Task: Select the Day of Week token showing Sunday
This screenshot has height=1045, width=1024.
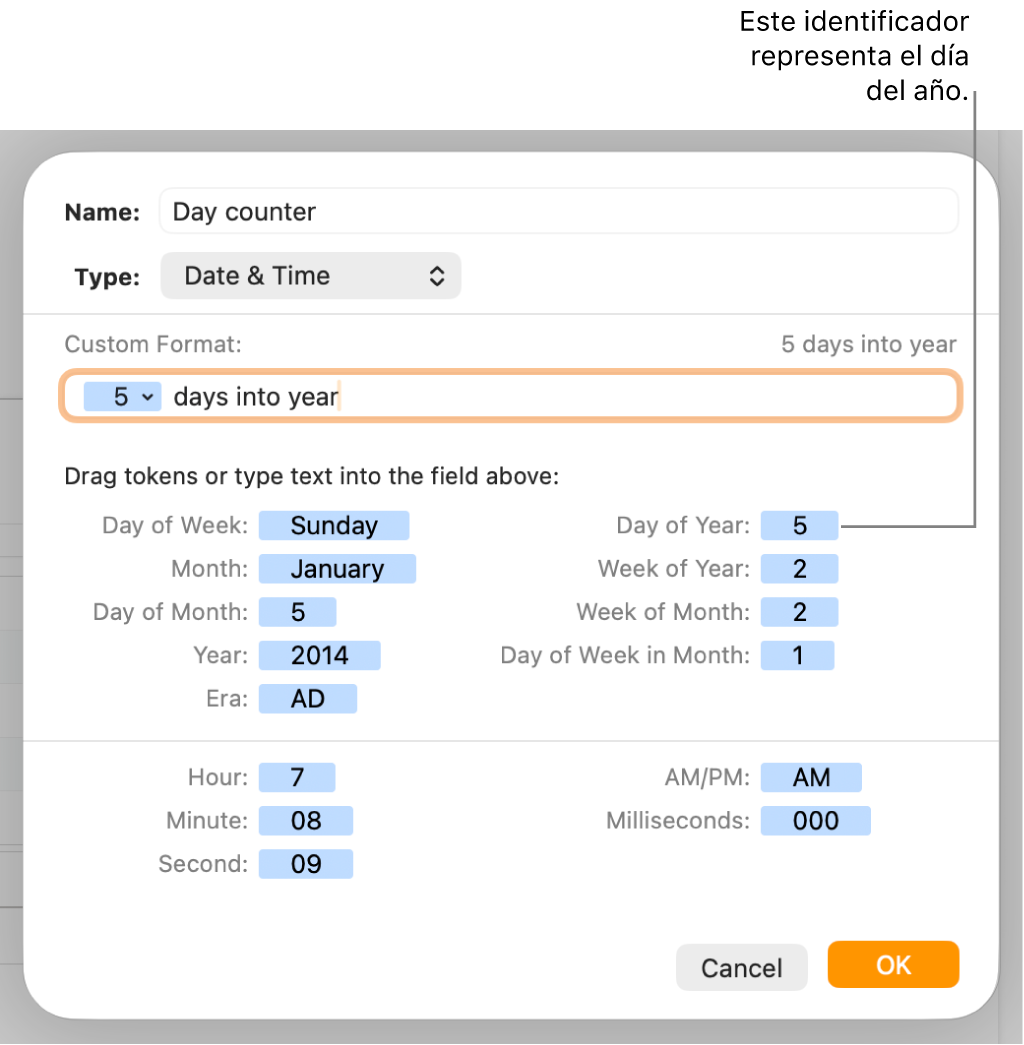Action: point(334,525)
